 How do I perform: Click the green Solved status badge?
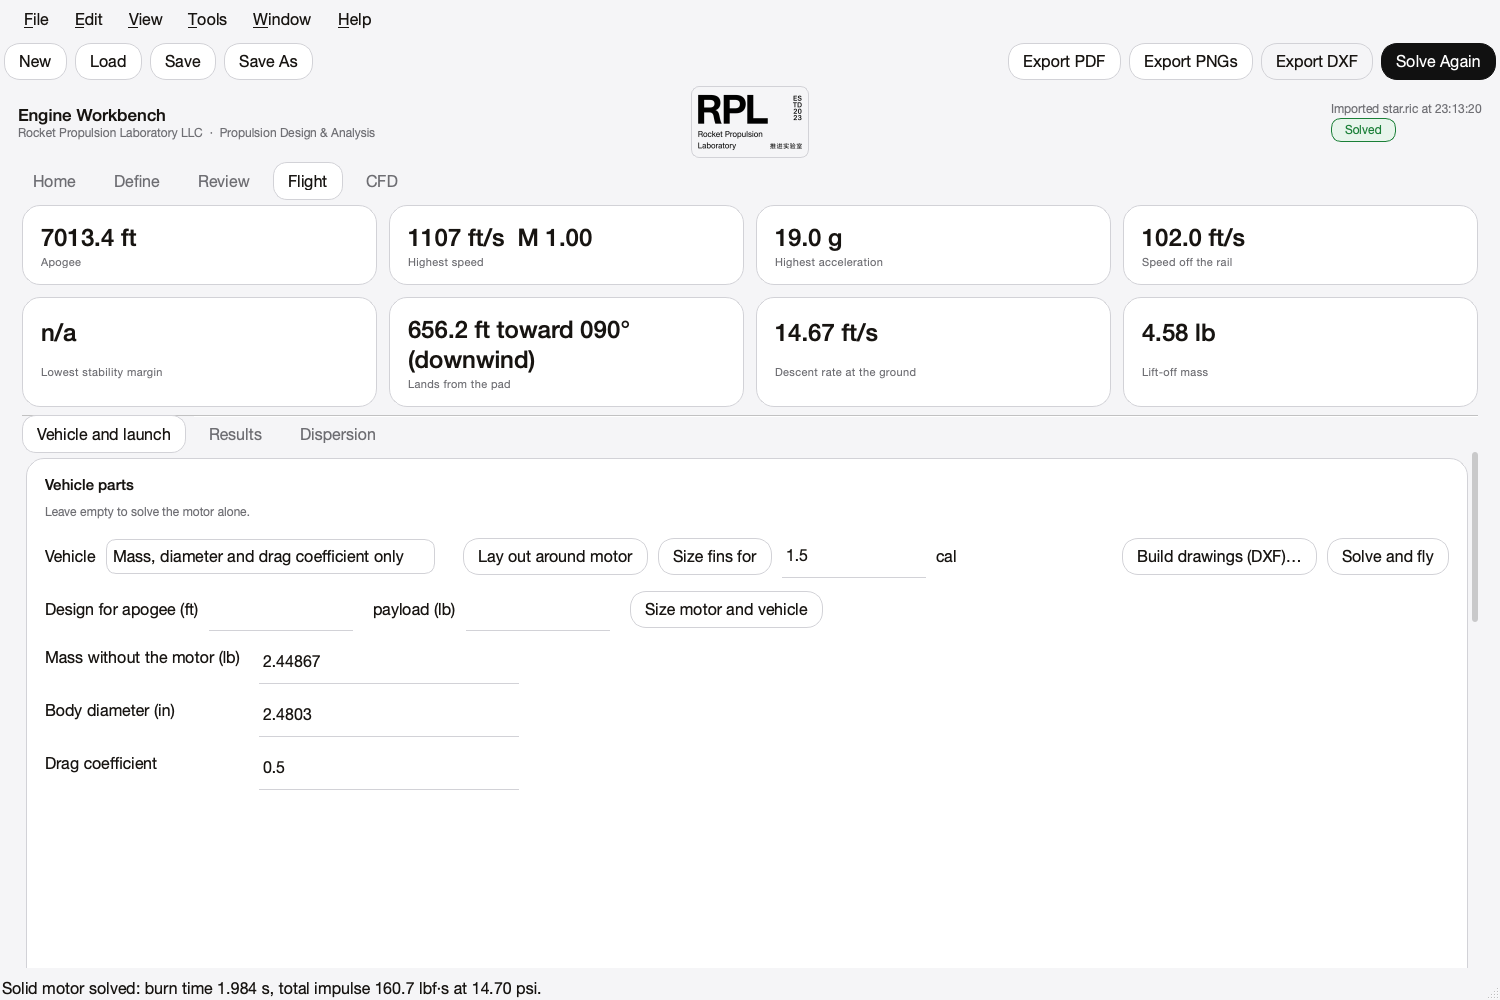click(x=1363, y=130)
